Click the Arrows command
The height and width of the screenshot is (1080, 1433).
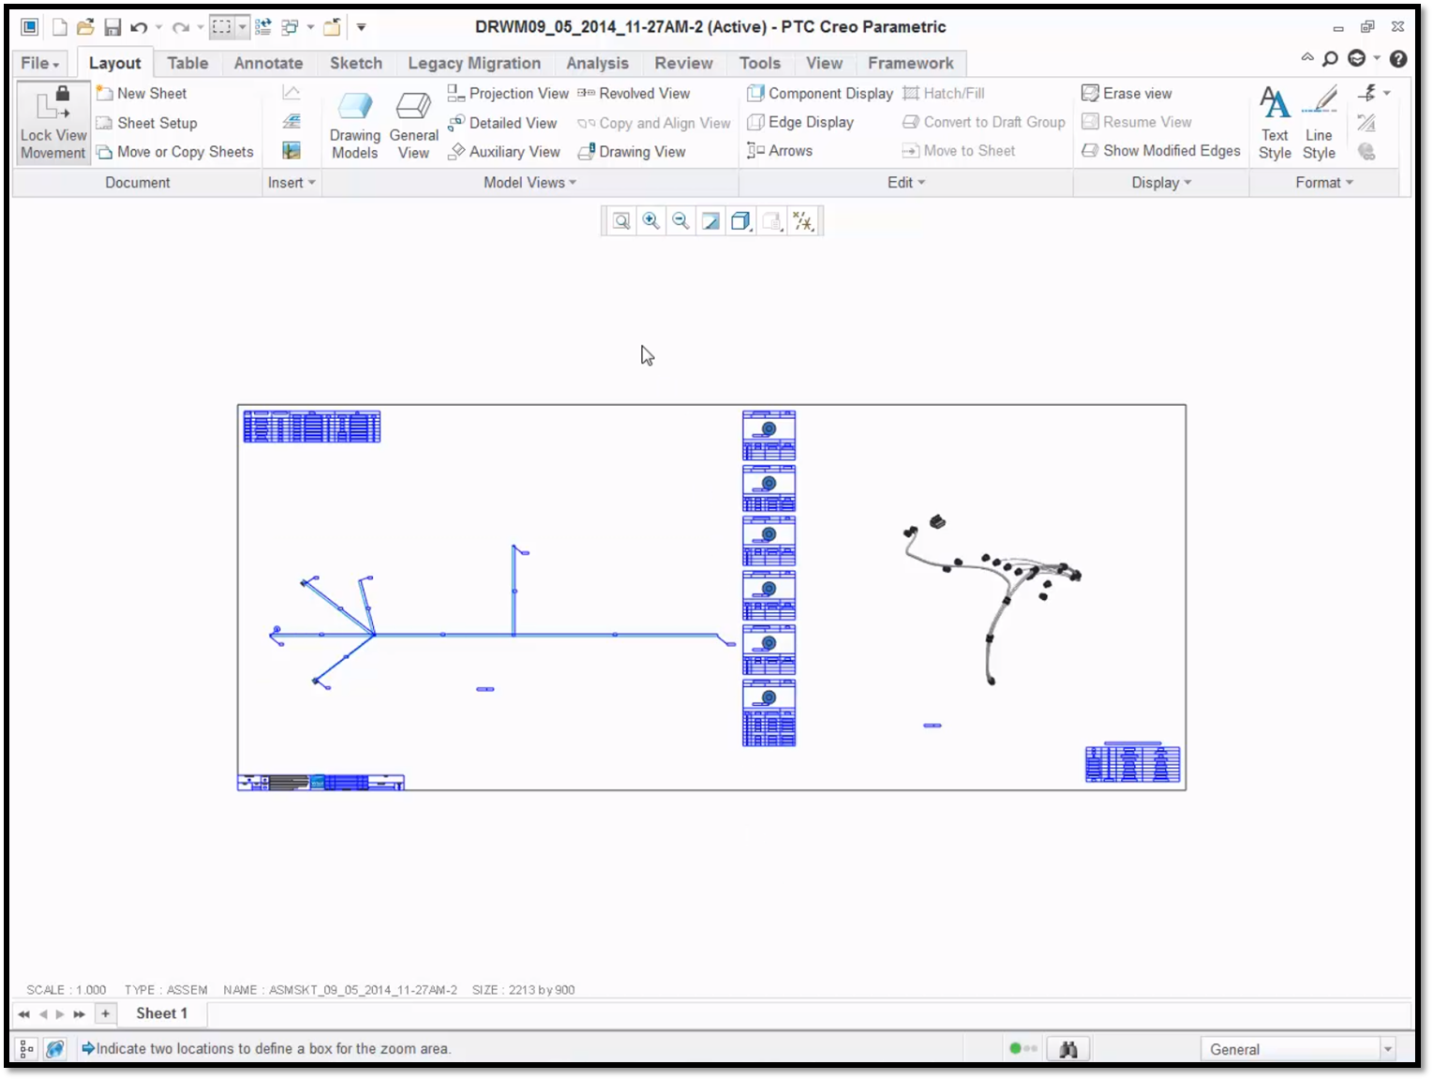[780, 151]
